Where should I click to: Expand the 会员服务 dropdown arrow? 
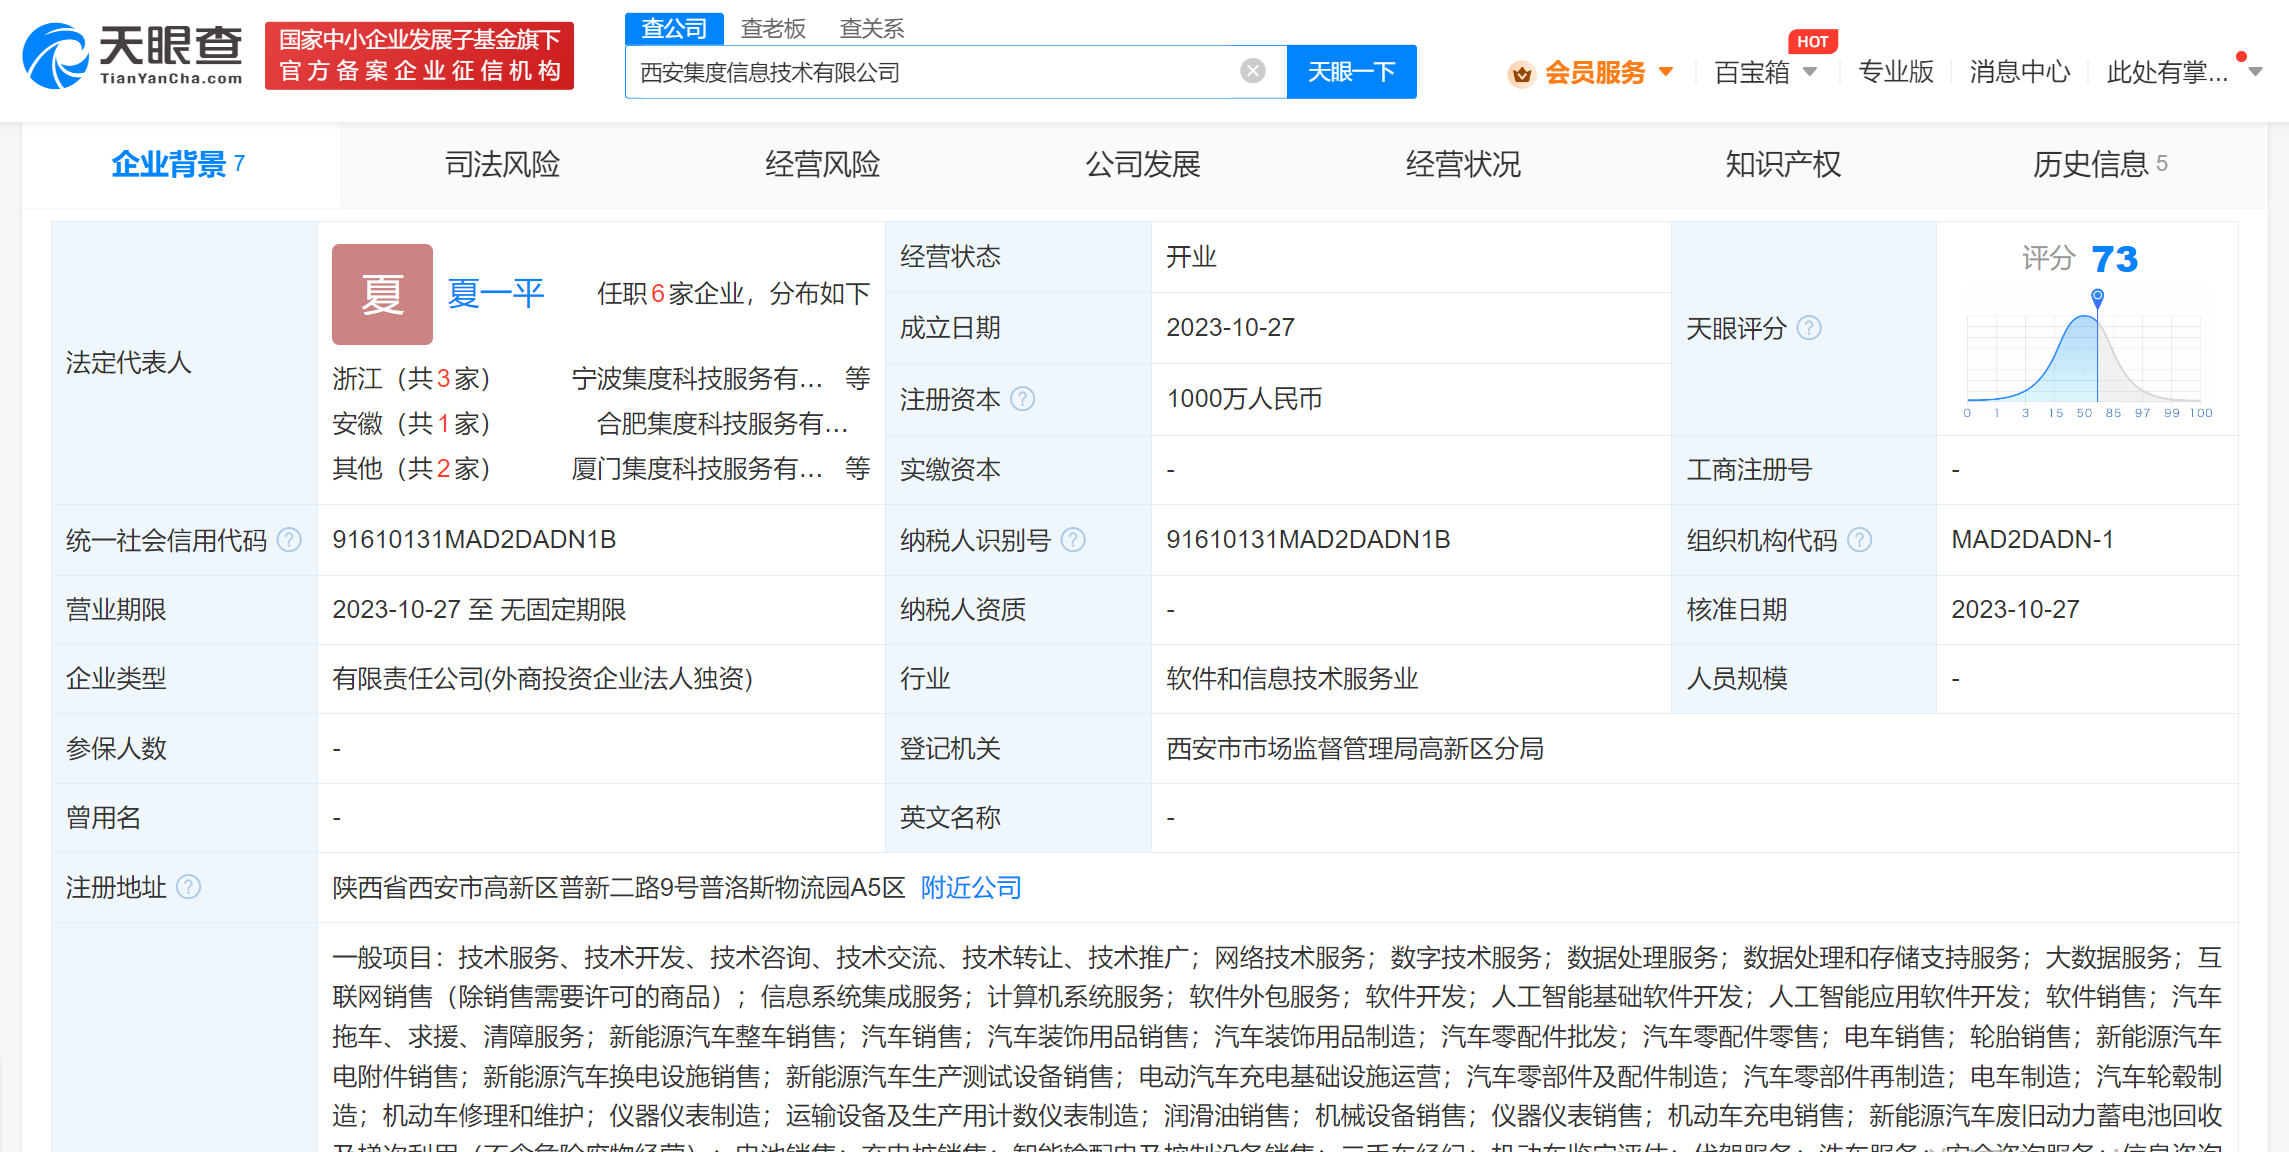(1666, 72)
